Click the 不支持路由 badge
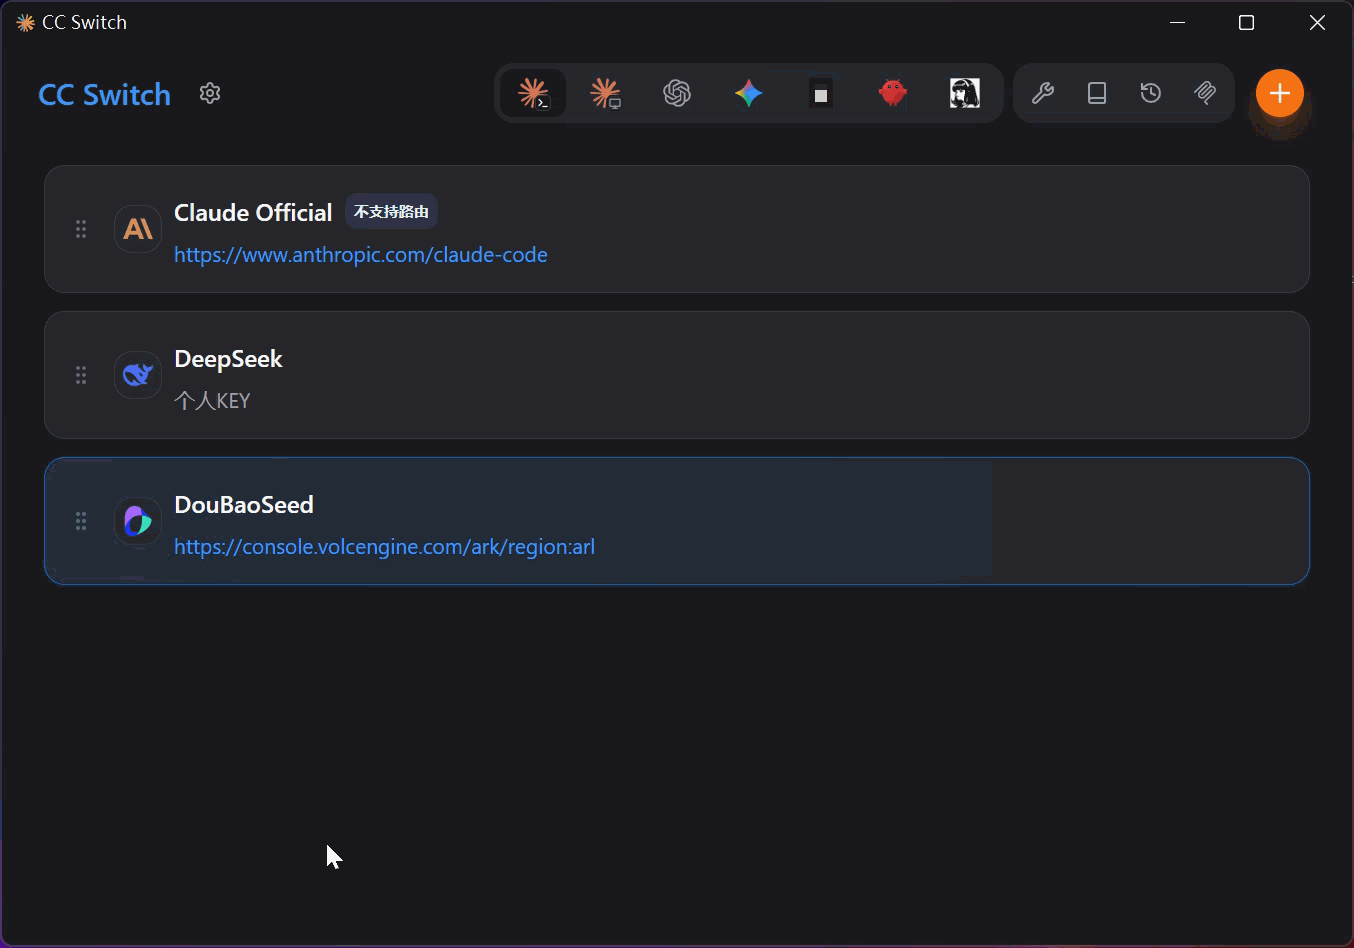1354x948 pixels. click(391, 212)
